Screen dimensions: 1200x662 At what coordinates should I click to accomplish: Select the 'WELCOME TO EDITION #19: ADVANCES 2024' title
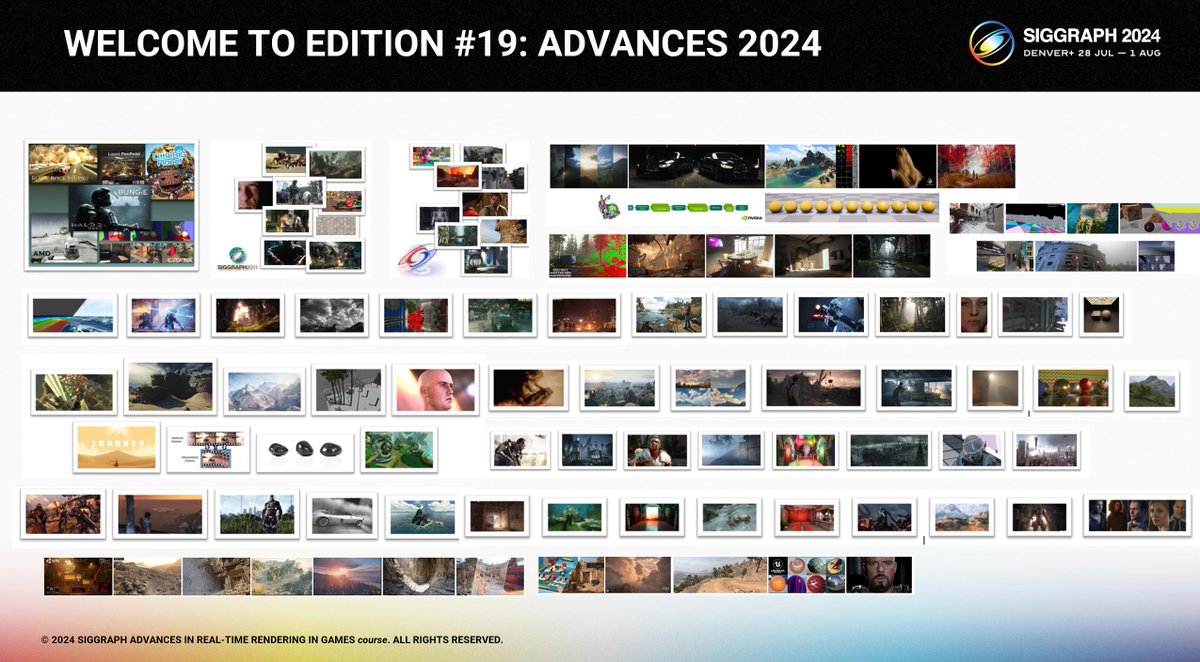[443, 43]
